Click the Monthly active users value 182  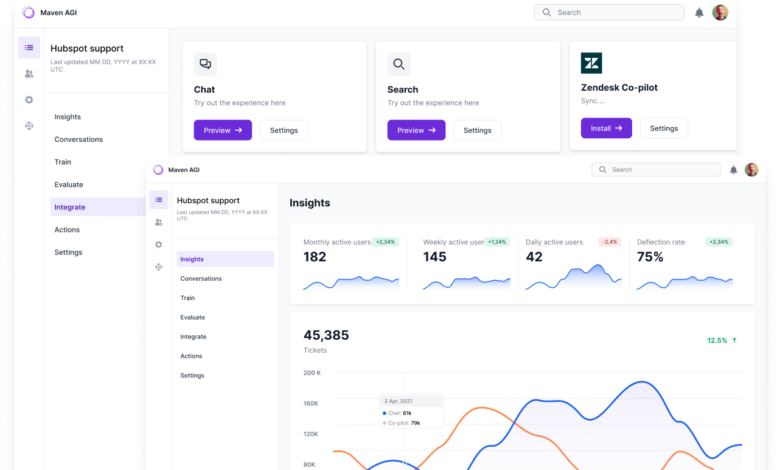(x=315, y=257)
